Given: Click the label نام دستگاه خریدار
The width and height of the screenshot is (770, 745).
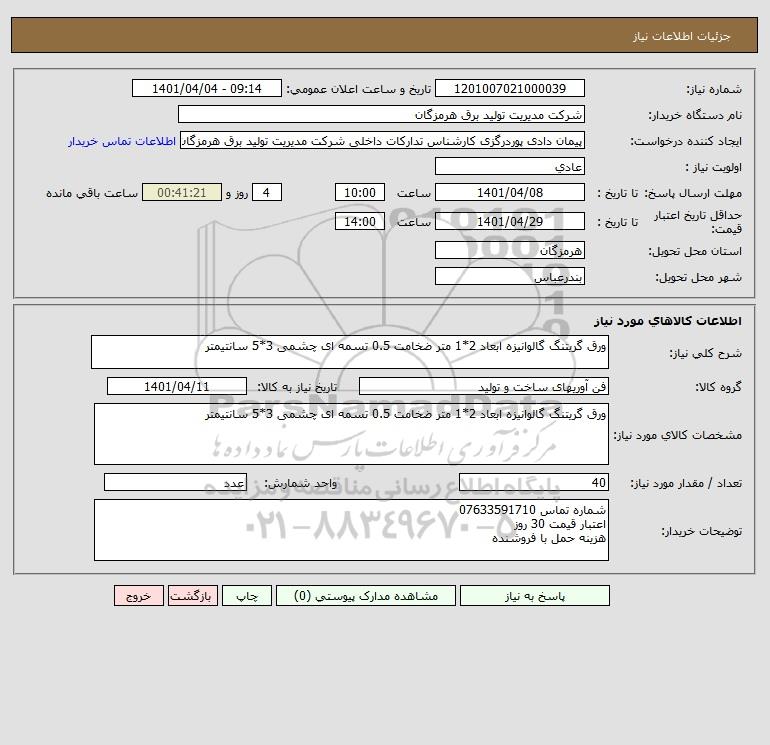Looking at the screenshot, I should (695, 115).
